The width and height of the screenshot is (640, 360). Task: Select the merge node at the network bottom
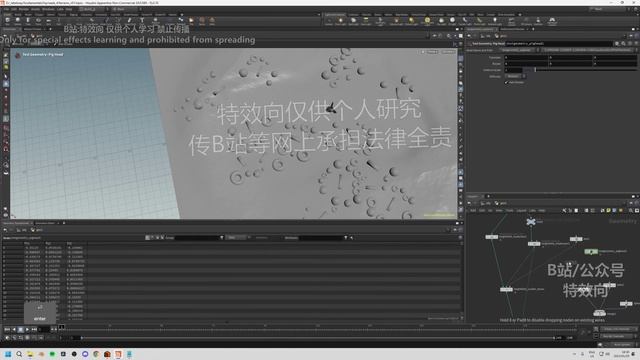click(x=599, y=313)
